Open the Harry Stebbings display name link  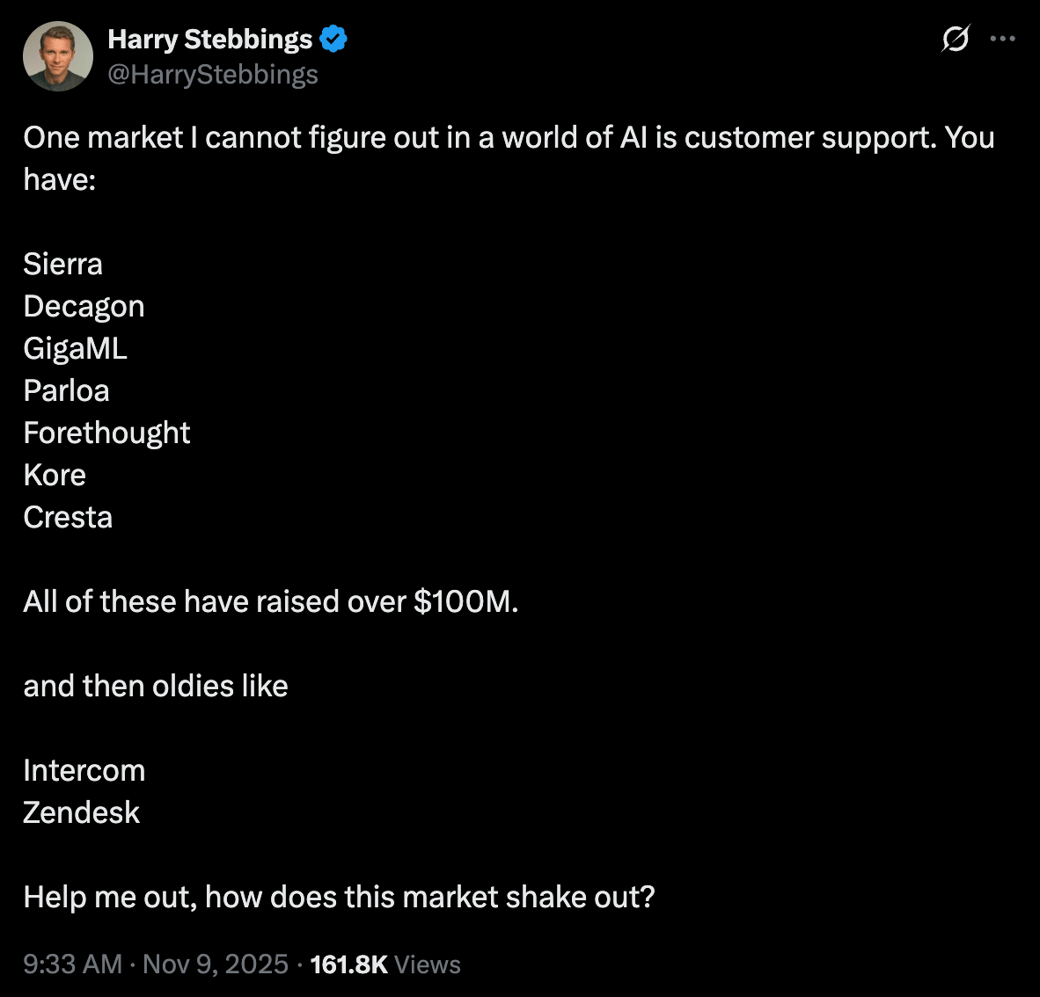[x=210, y=40]
